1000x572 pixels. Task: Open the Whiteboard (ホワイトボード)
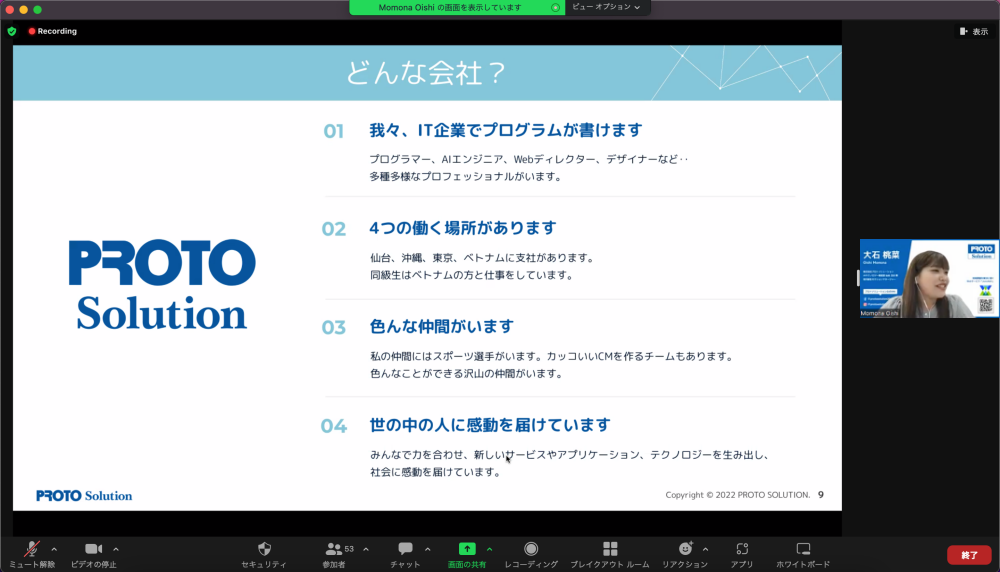point(803,549)
